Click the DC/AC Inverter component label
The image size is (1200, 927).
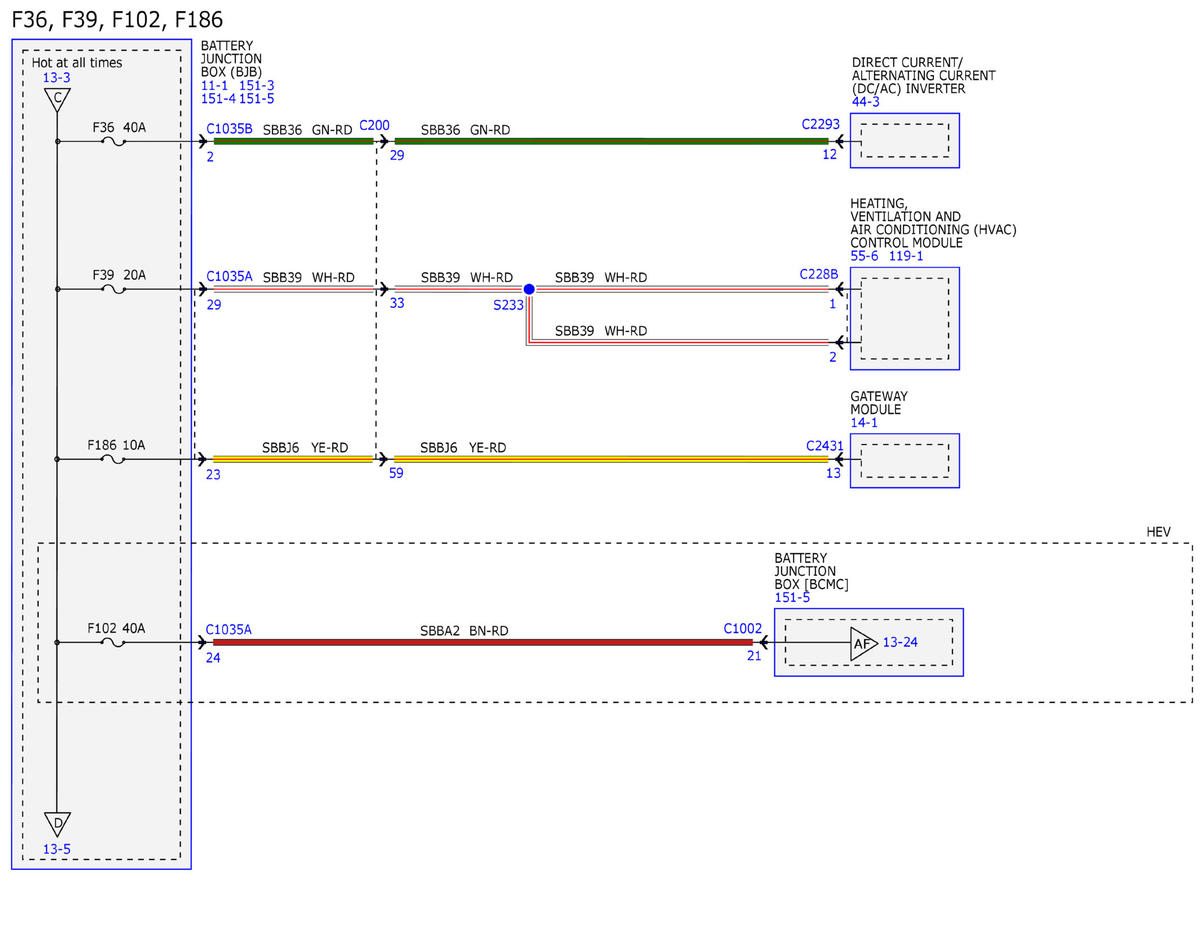[x=923, y=75]
